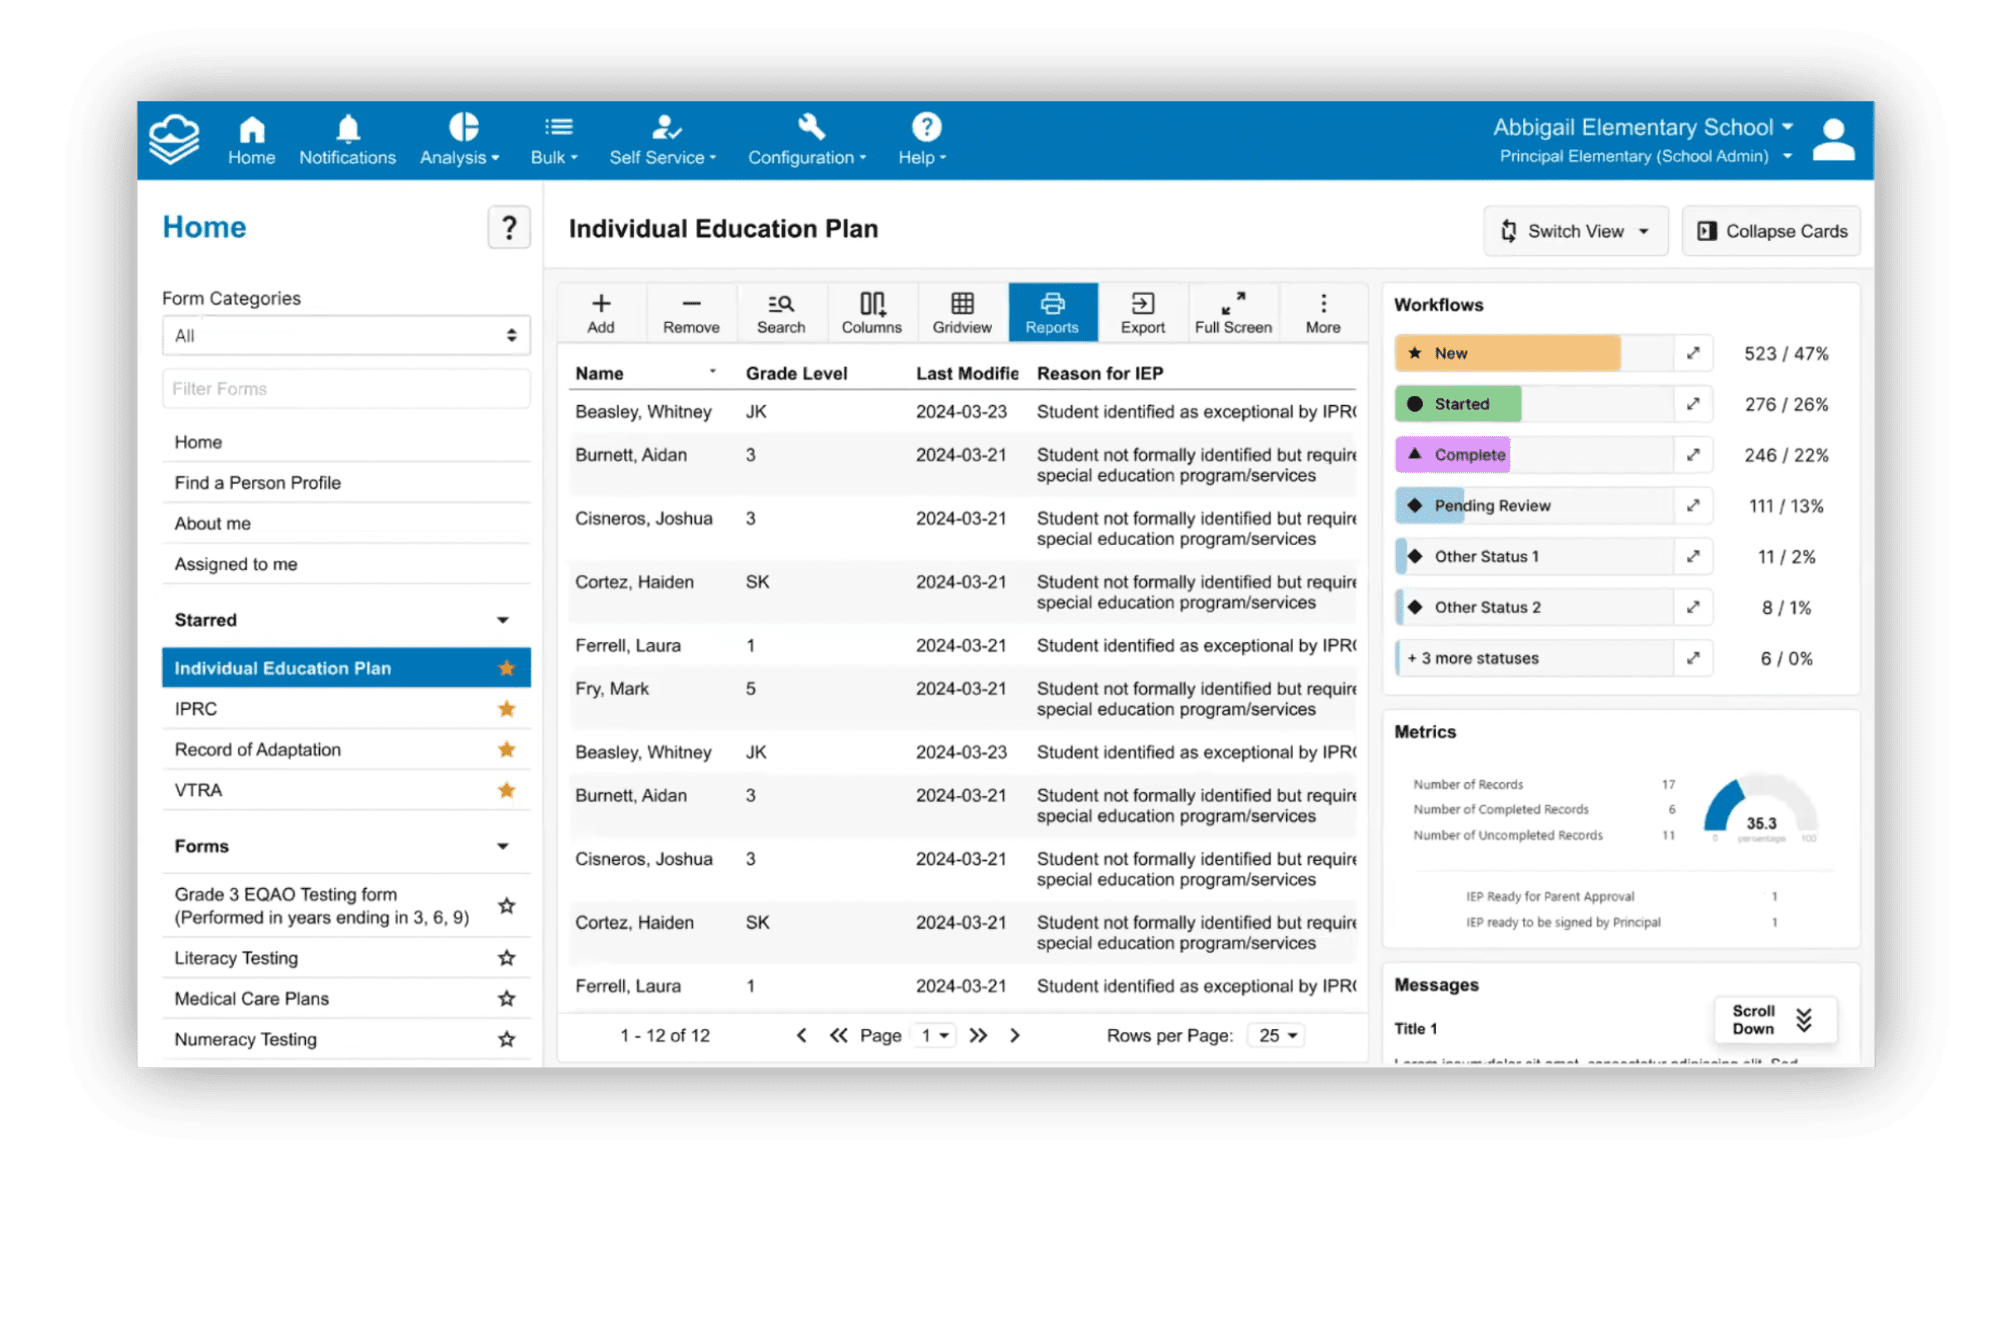Open the IPRC form in sidebar

[346, 709]
